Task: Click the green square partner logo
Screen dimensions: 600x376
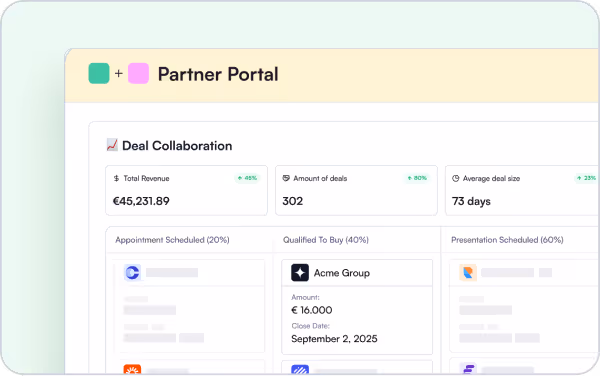Action: pos(99,73)
